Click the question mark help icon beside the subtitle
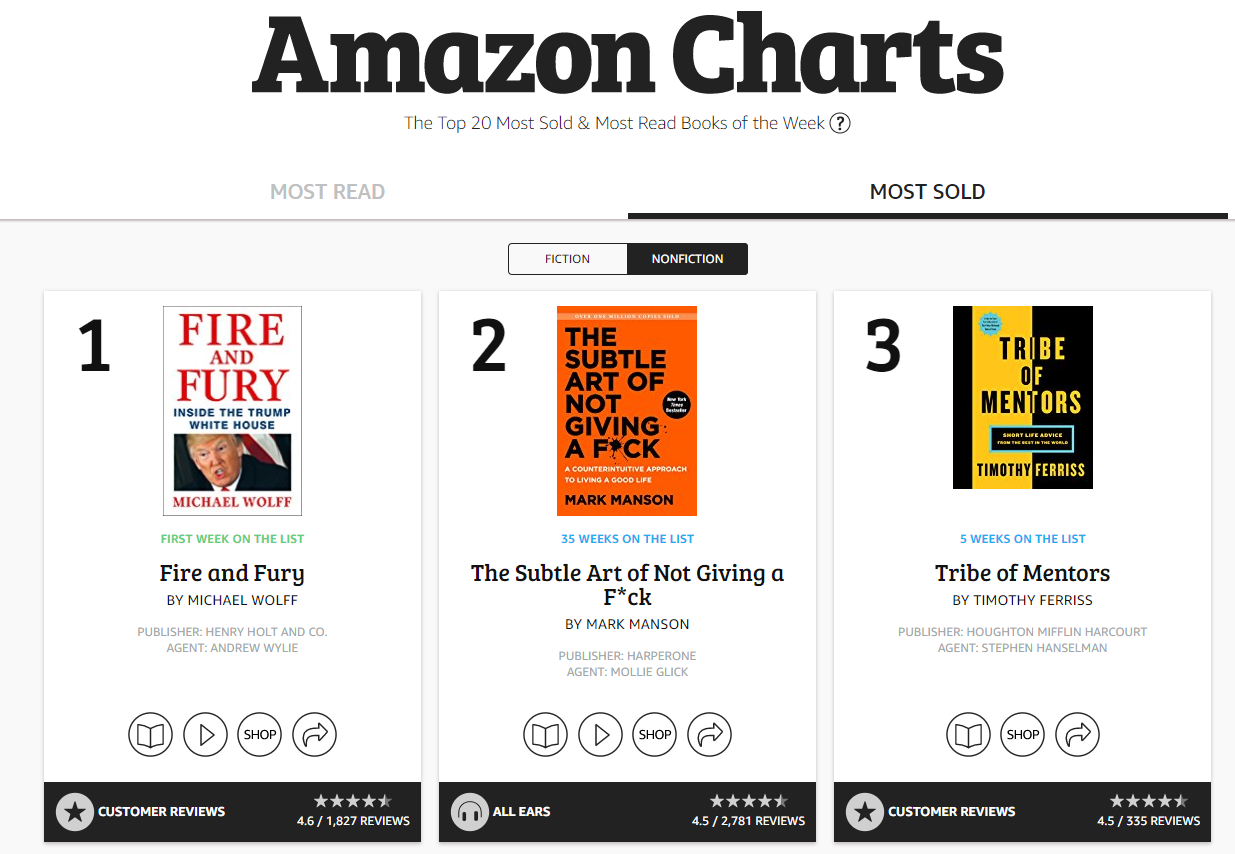This screenshot has height=854, width=1235. [840, 124]
